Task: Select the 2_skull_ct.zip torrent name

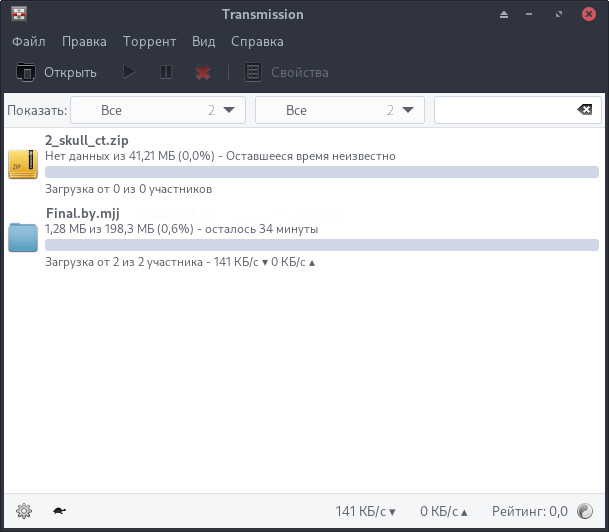Action: click(87, 140)
